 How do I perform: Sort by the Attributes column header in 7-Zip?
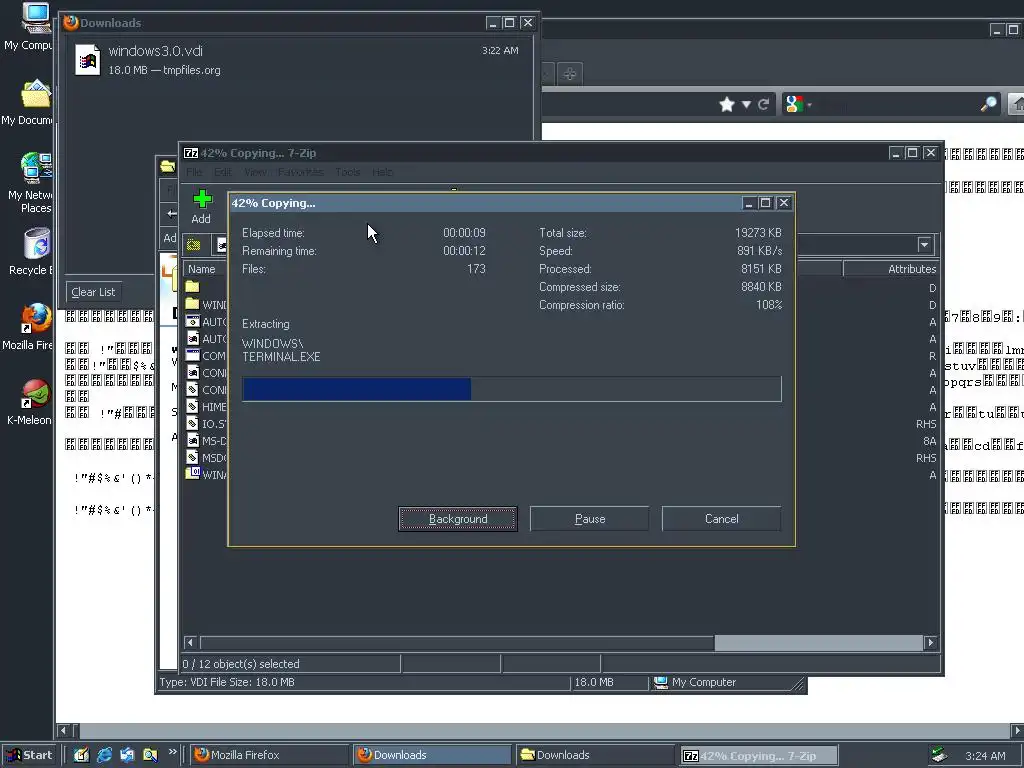point(891,269)
